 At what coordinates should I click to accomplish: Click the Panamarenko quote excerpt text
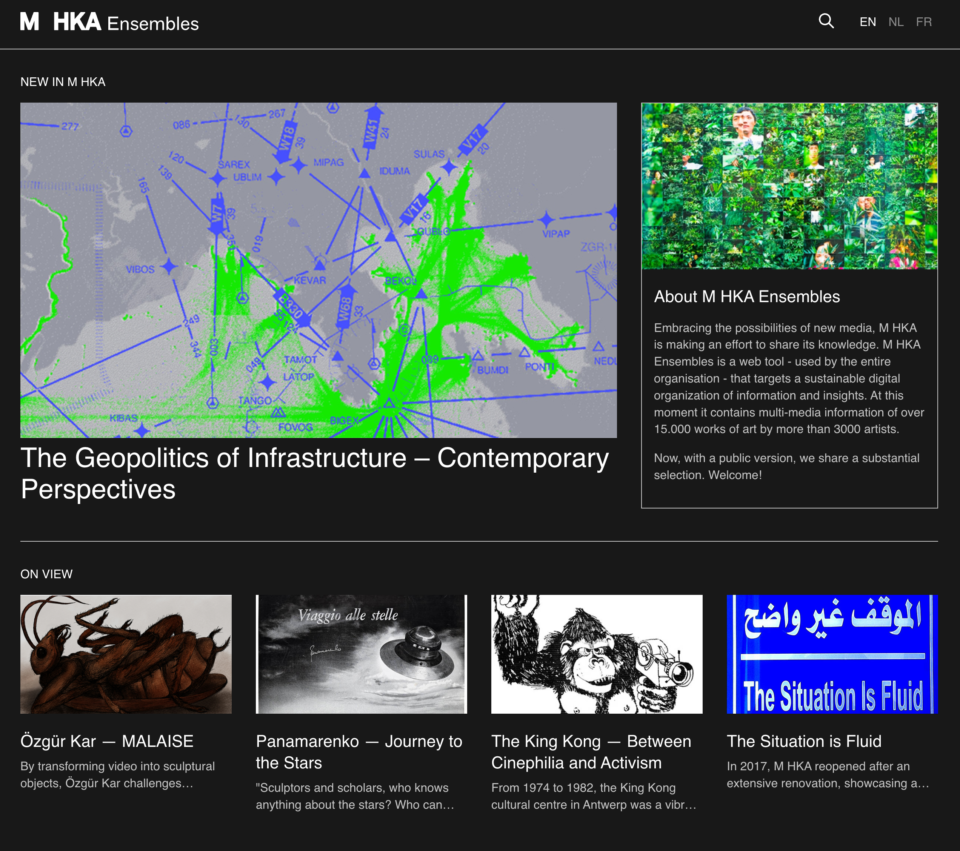click(355, 796)
